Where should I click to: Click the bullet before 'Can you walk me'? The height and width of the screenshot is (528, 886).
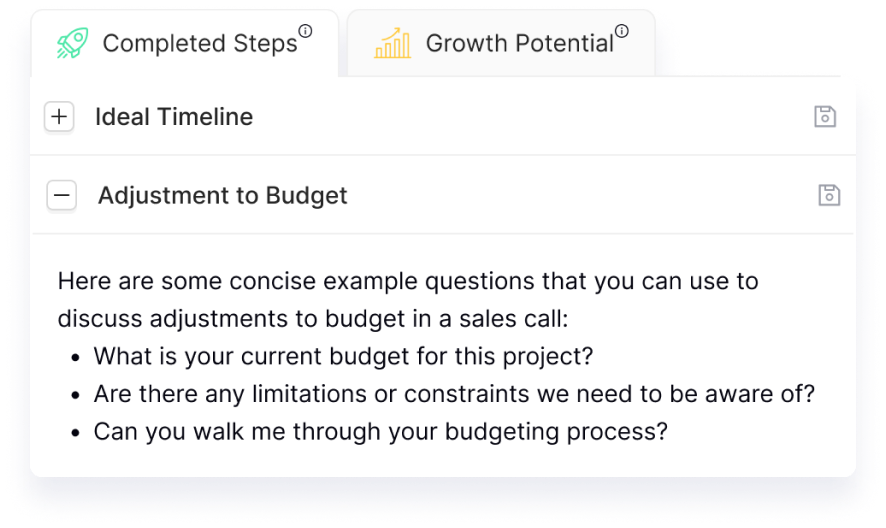(x=76, y=433)
